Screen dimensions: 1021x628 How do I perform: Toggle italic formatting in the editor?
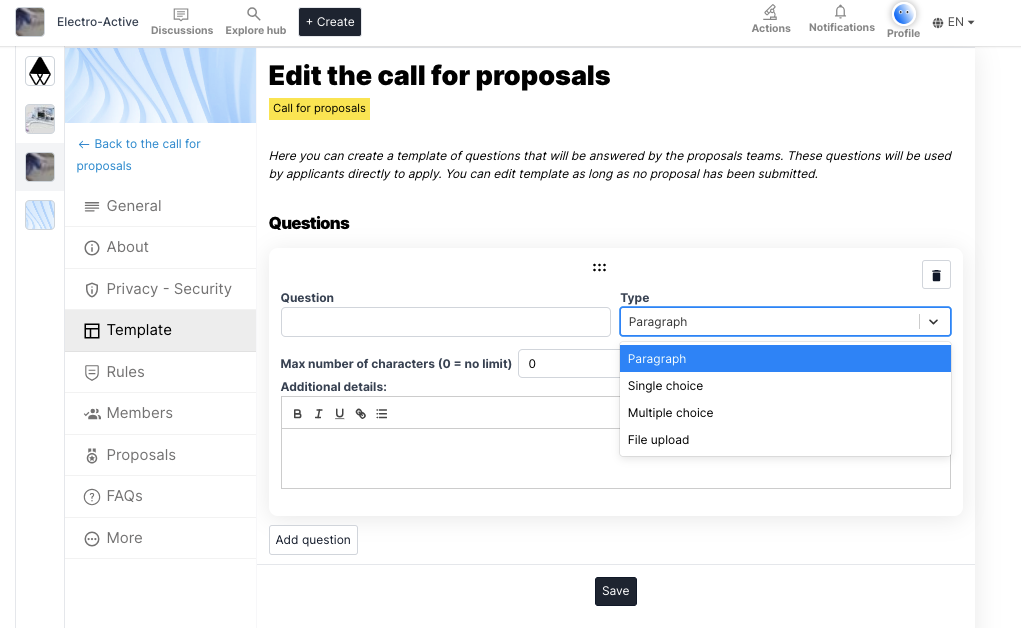coord(318,414)
